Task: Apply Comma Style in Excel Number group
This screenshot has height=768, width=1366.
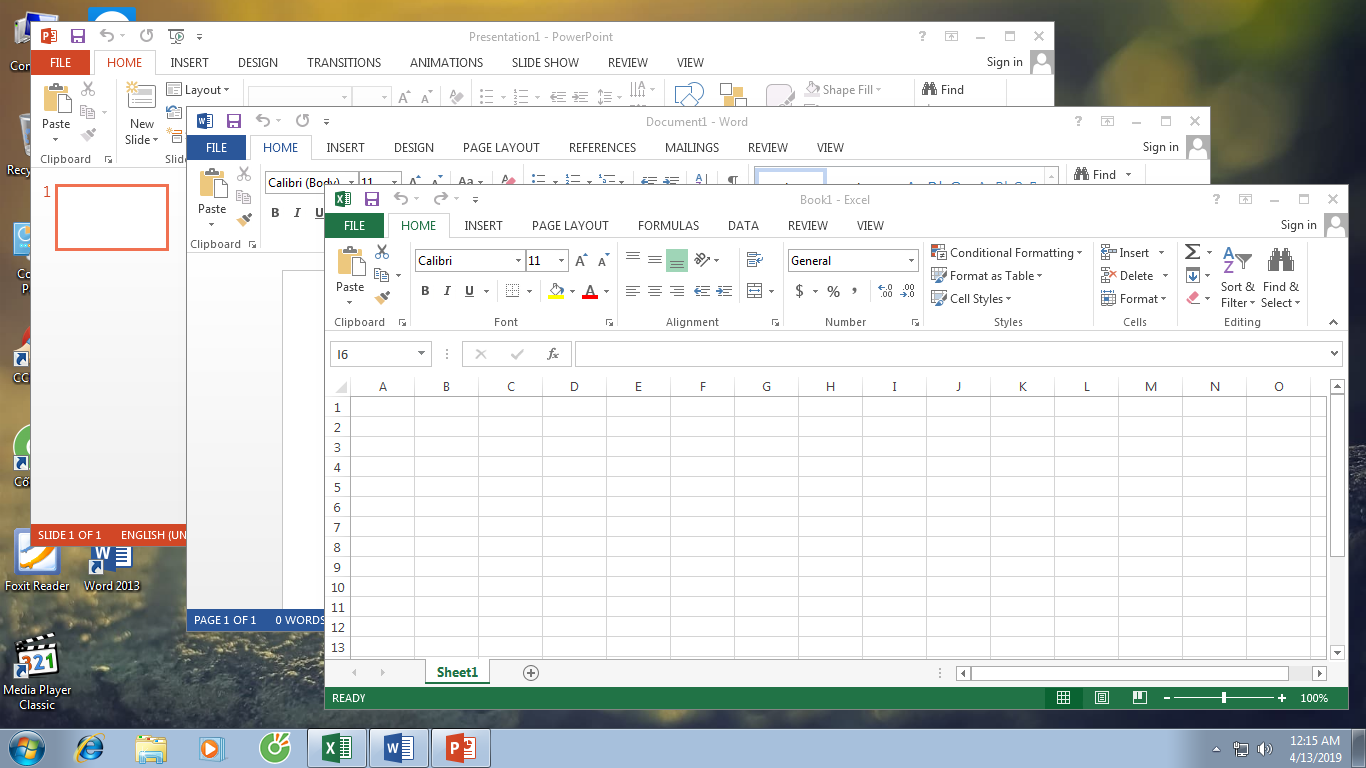Action: coord(855,292)
